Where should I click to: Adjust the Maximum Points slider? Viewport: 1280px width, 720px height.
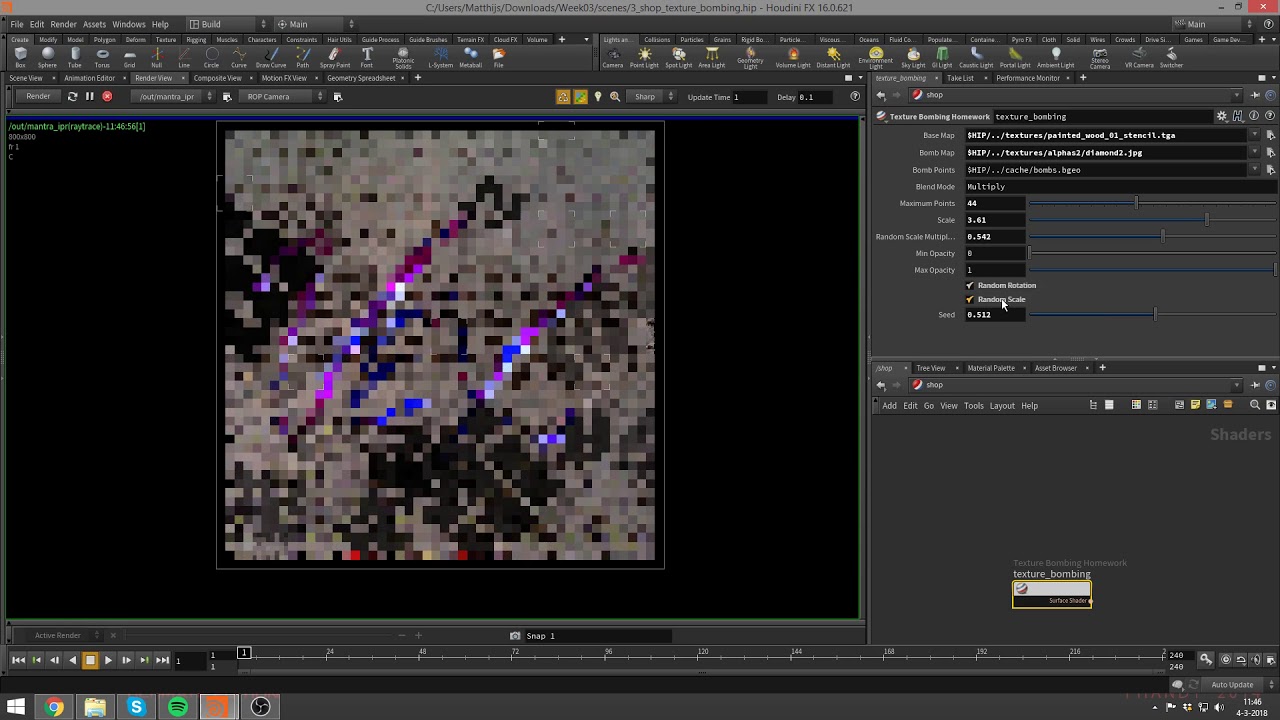[1152, 203]
